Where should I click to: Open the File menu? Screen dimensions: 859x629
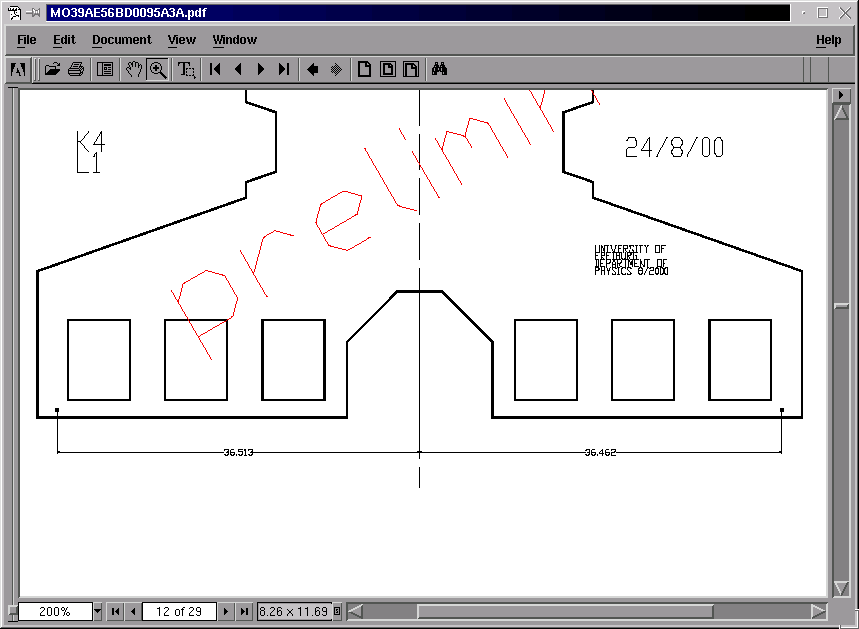coord(26,40)
